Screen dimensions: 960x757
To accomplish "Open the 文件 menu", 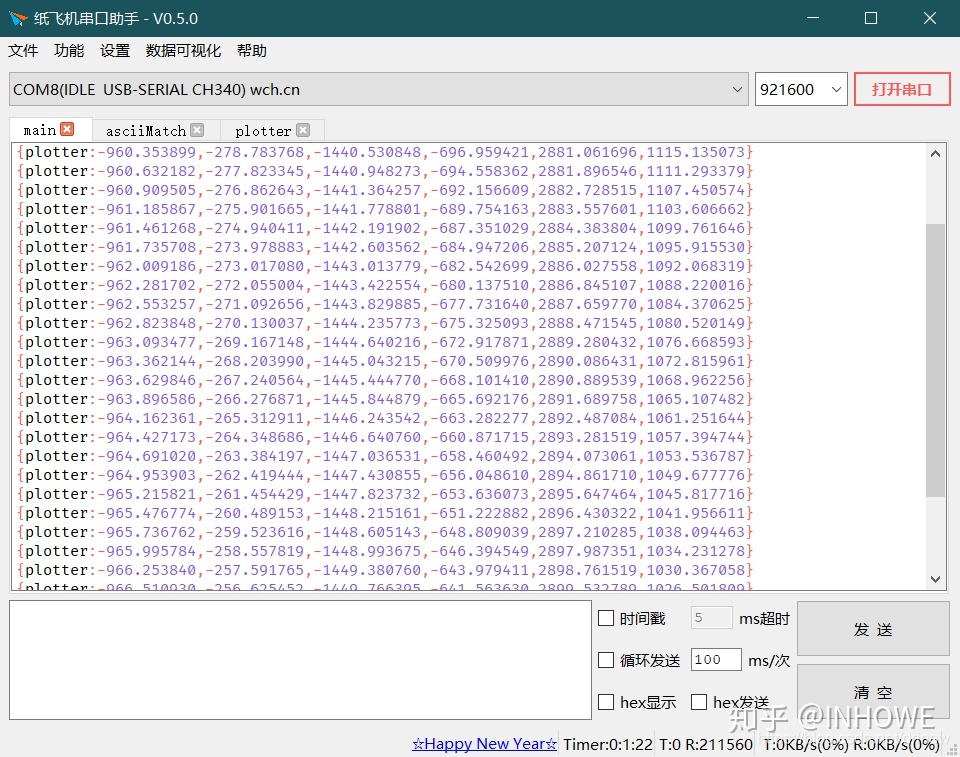I will (23, 50).
